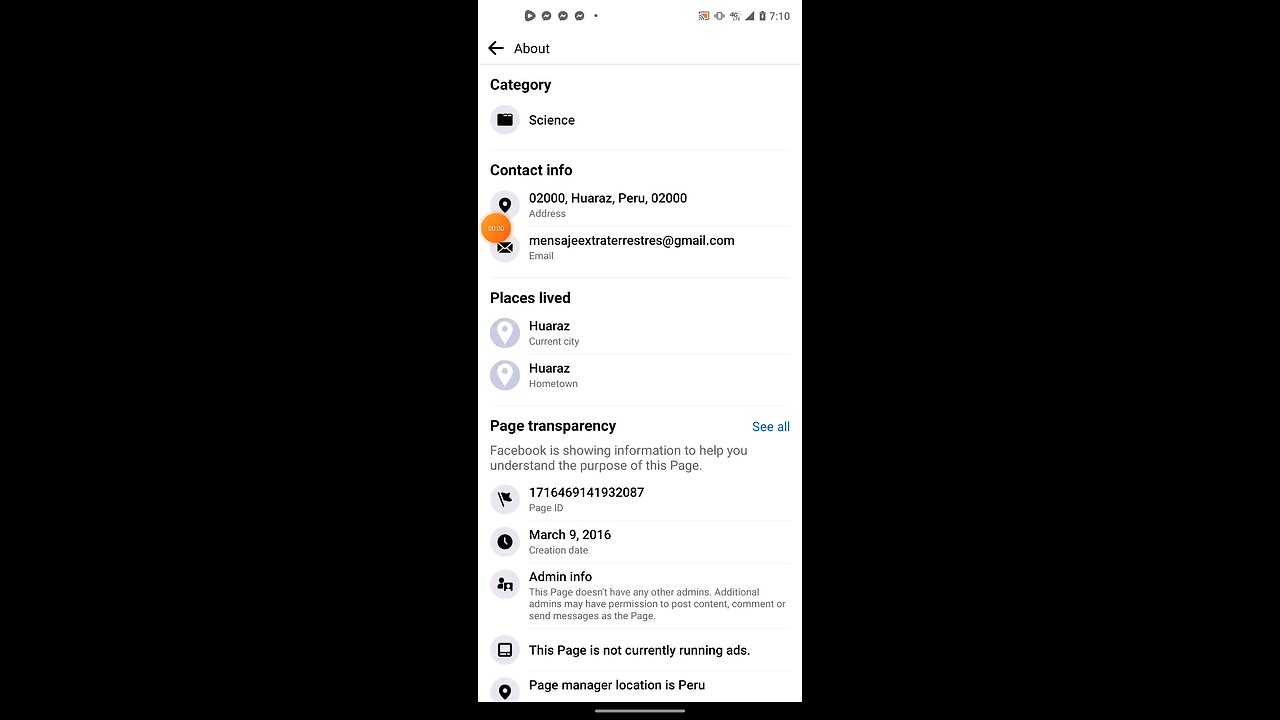Image resolution: width=1280 pixels, height=720 pixels.
Task: Tap the email envelope icon
Action: click(x=505, y=248)
